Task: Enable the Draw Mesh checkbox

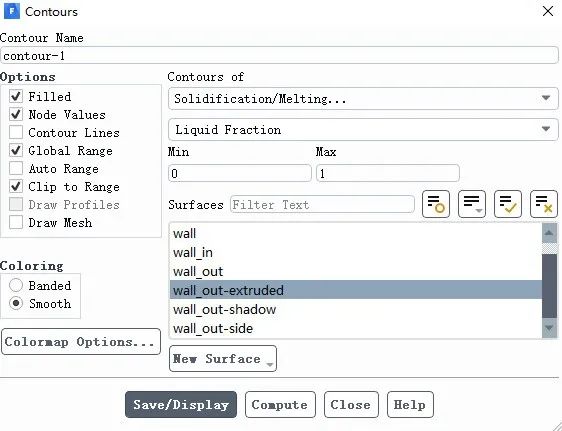Action: point(16,222)
